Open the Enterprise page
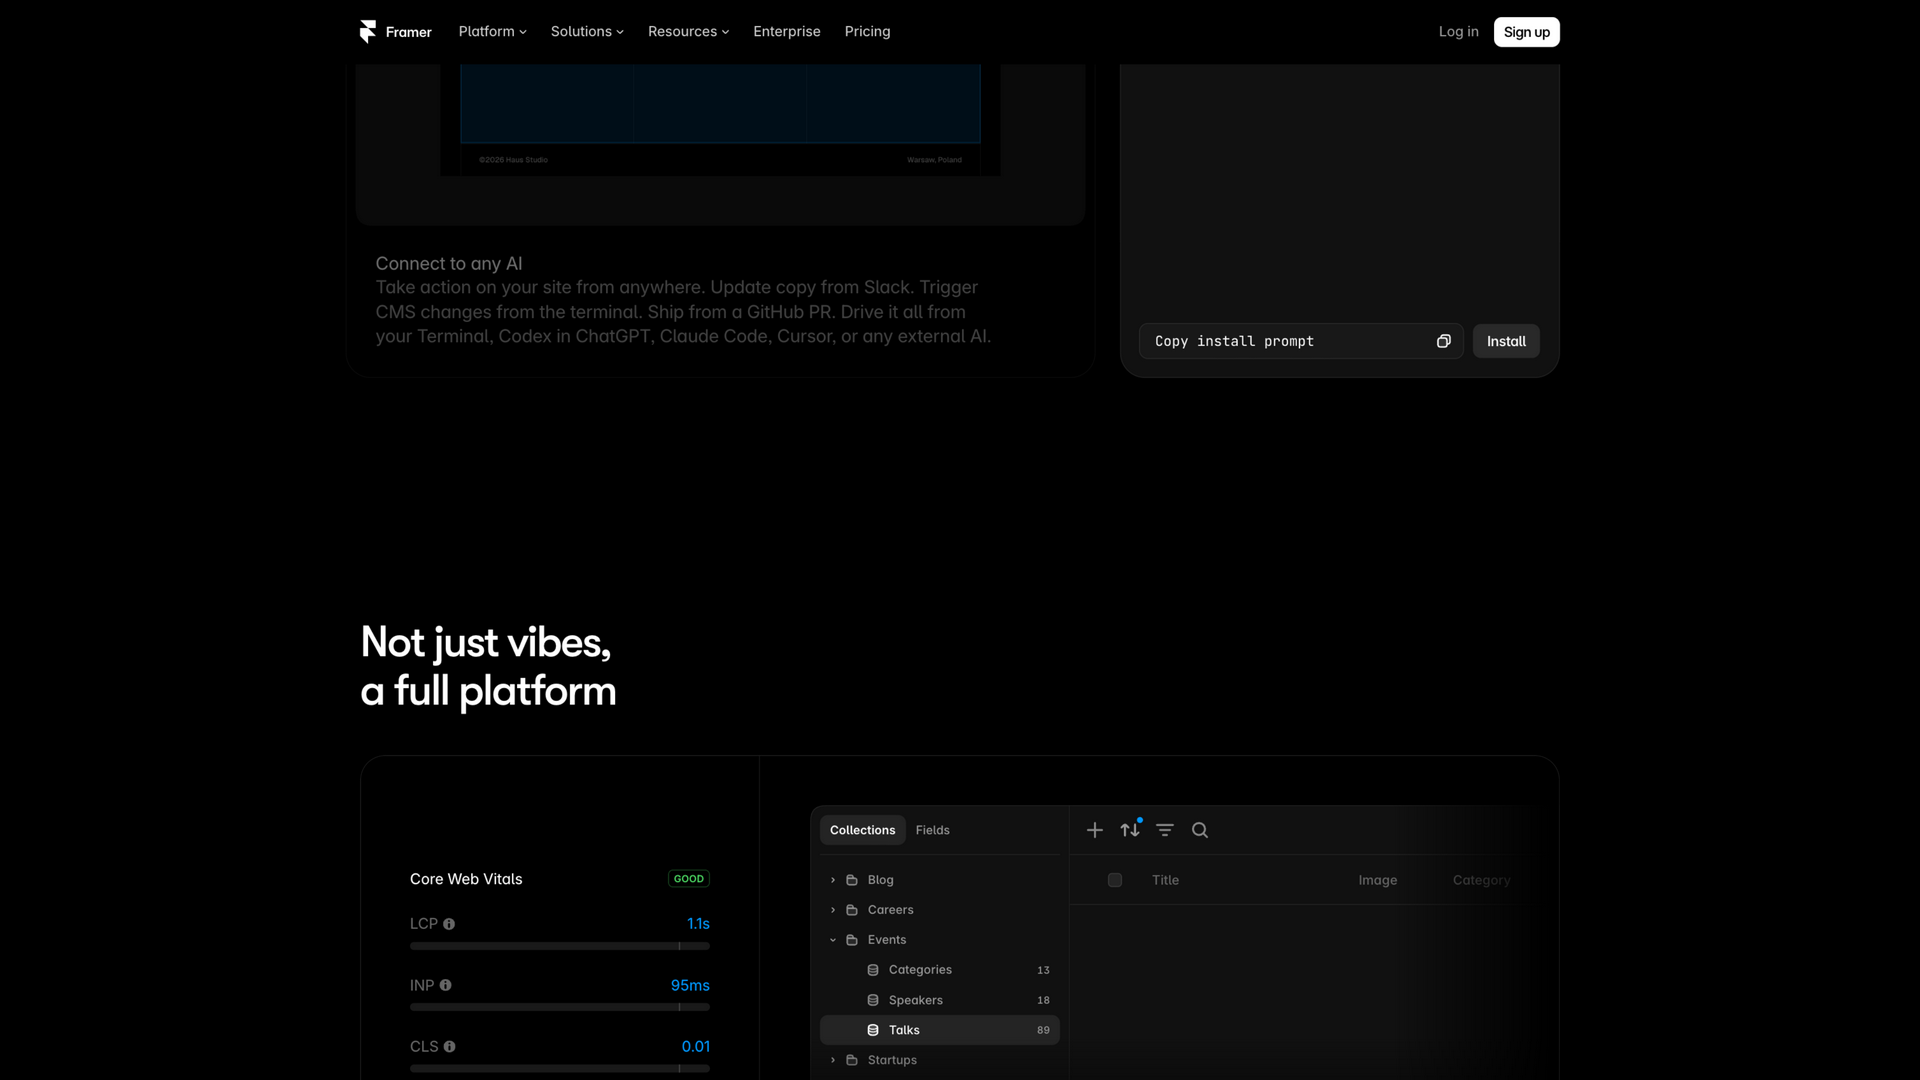 pyautogui.click(x=786, y=32)
